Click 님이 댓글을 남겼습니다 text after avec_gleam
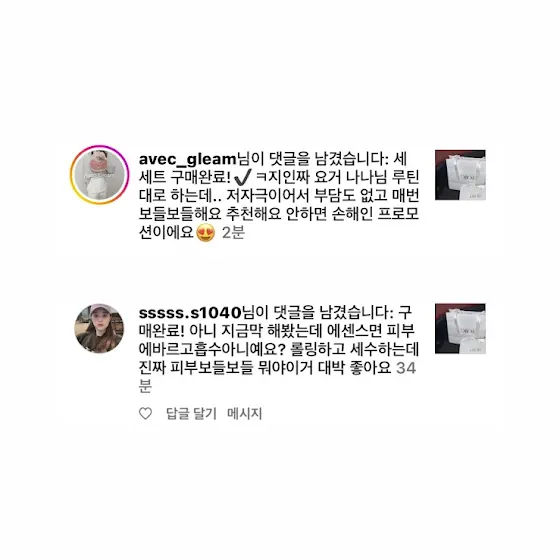The width and height of the screenshot is (560, 560). tap(312, 159)
